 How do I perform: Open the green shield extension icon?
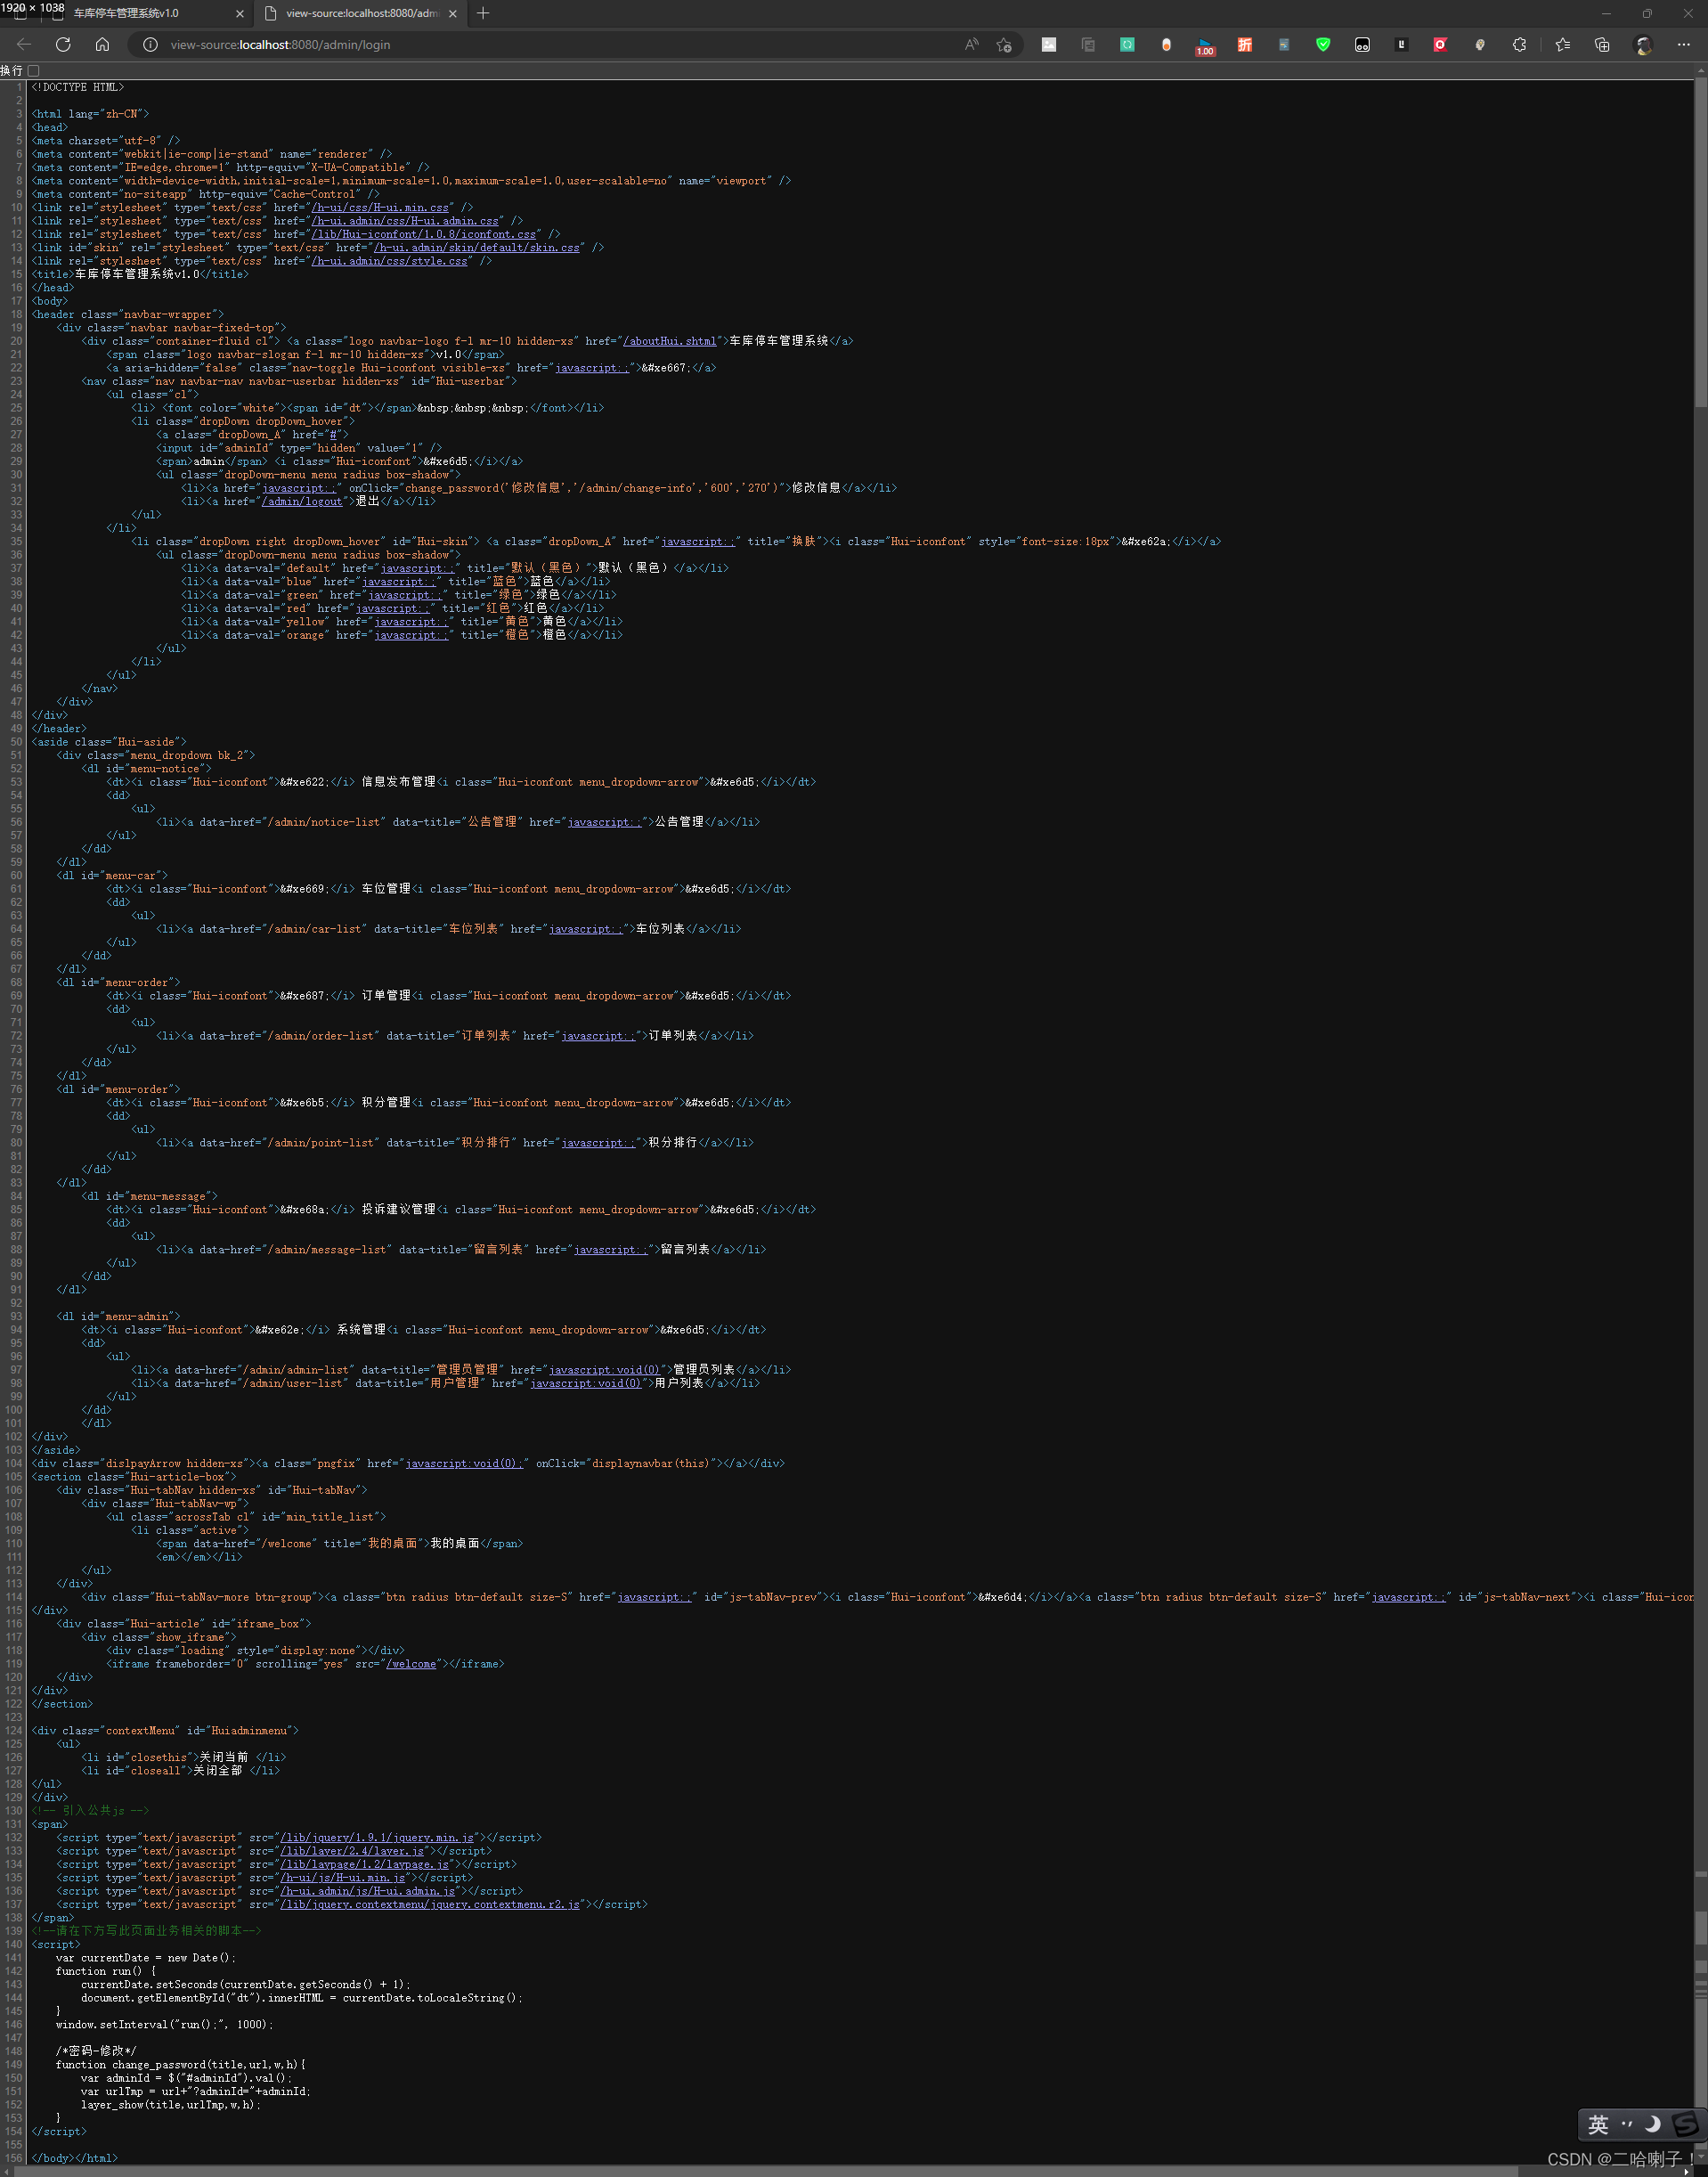[x=1323, y=44]
